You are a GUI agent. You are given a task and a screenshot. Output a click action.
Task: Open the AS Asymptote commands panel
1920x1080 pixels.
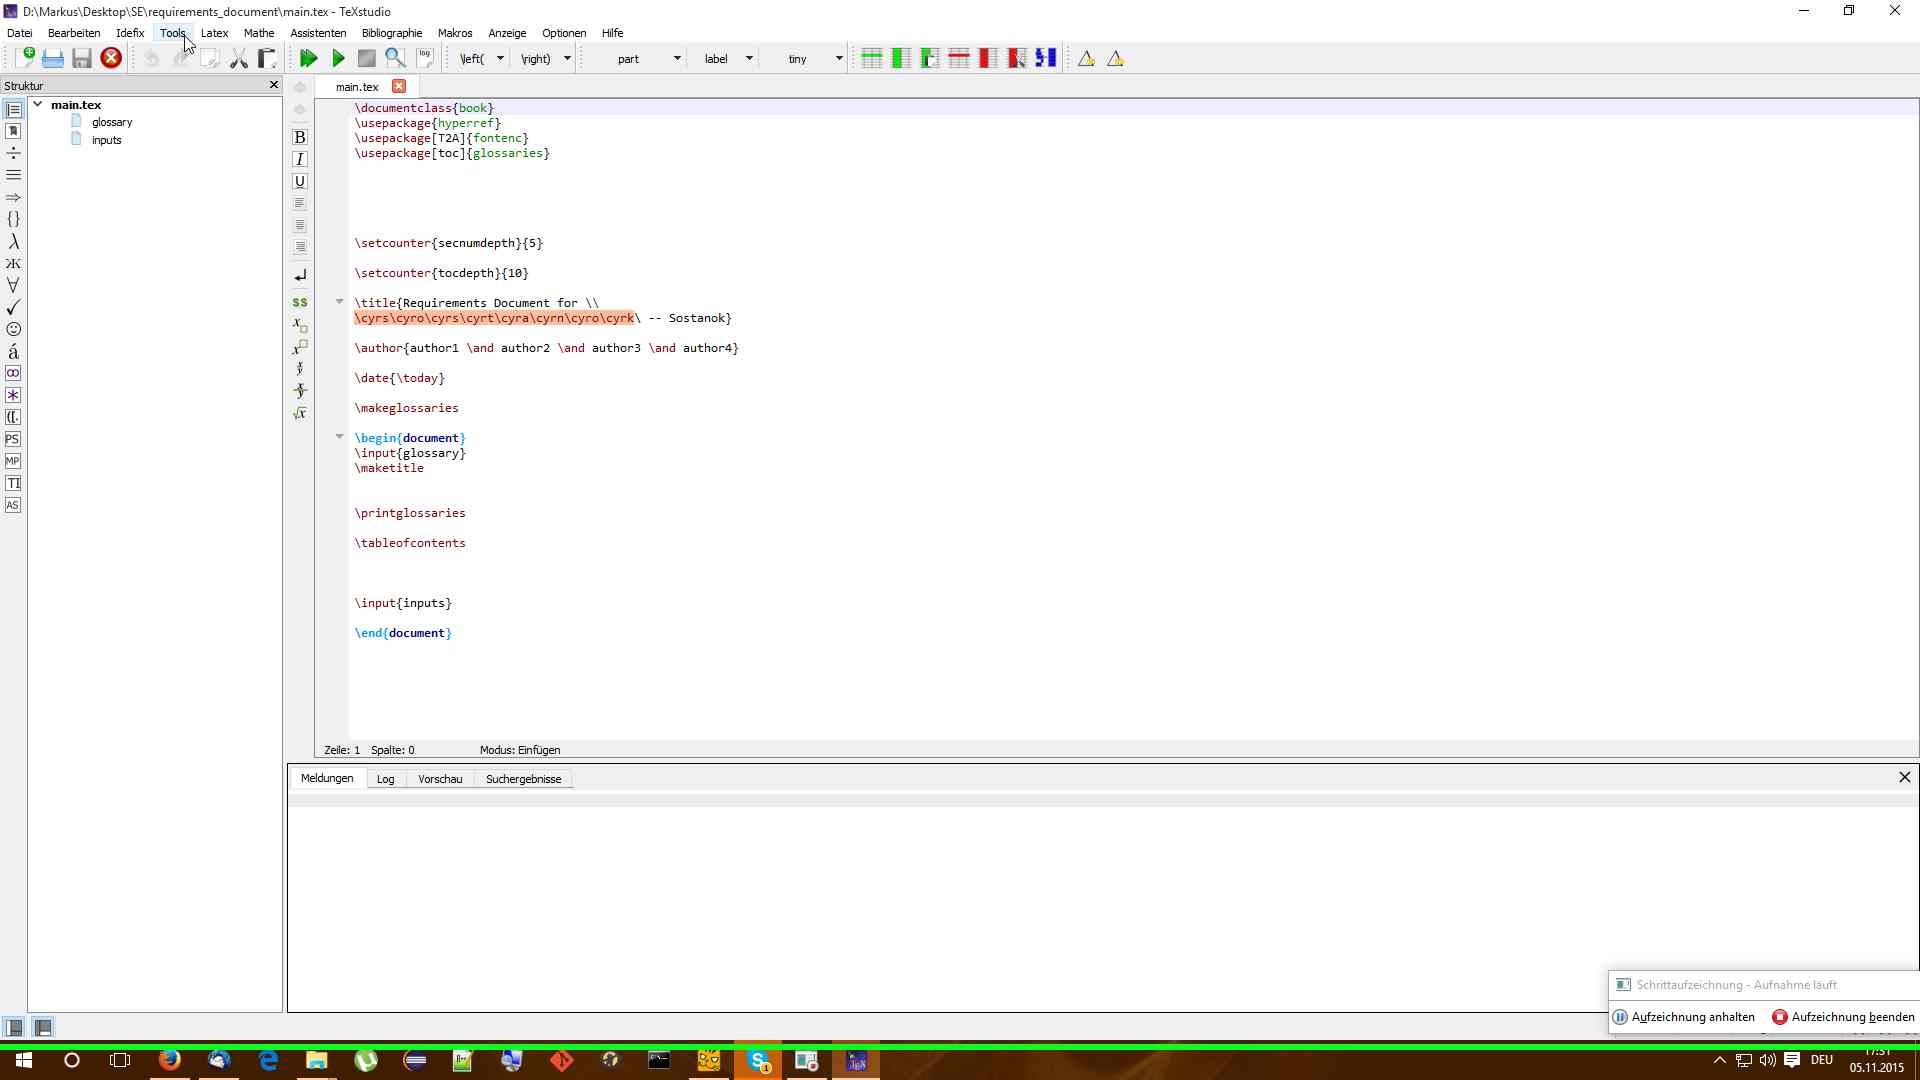(x=13, y=505)
